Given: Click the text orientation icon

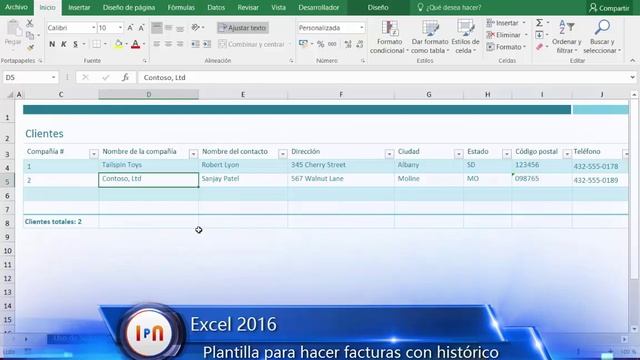Looking at the screenshot, I should click(196, 27).
